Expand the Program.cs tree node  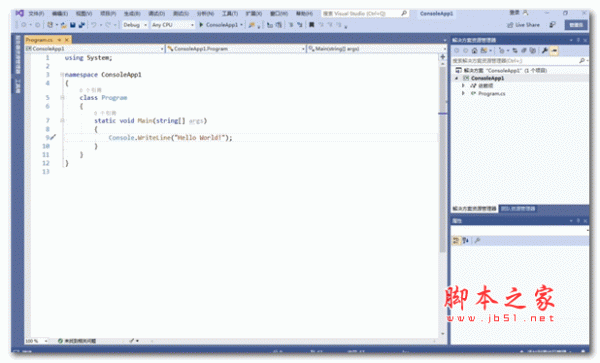click(463, 93)
